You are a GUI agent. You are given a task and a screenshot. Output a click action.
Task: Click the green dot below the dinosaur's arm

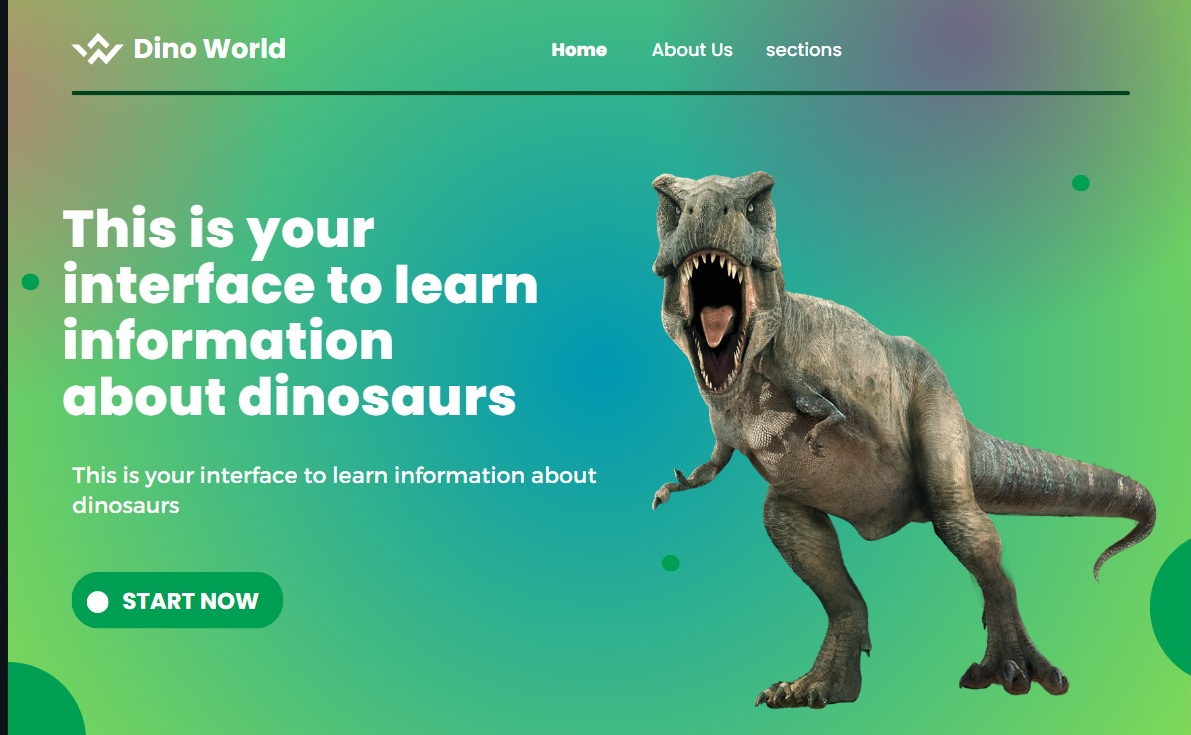click(x=669, y=562)
